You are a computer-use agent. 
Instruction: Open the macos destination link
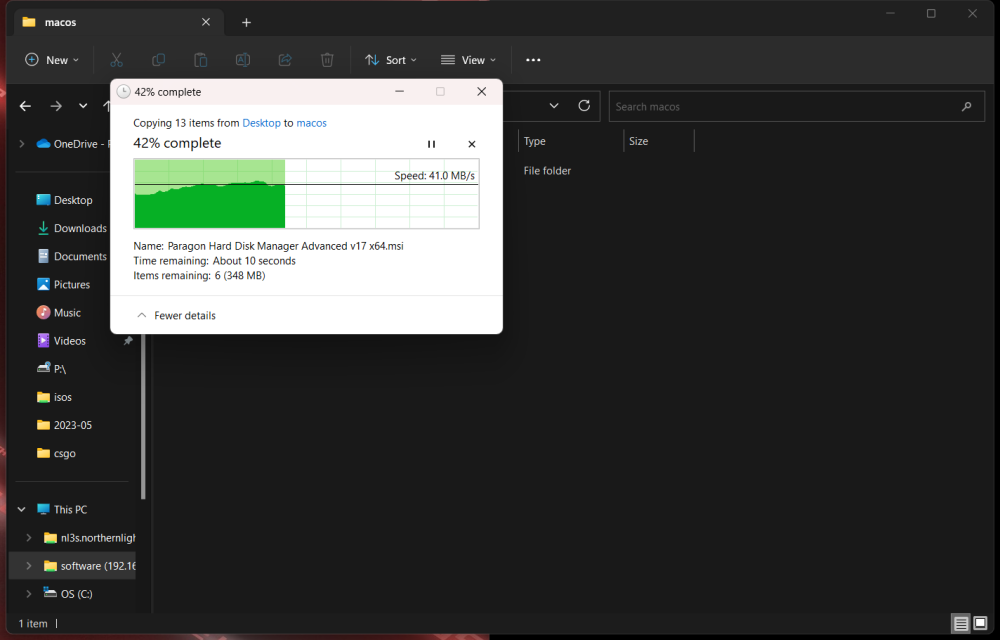pyautogui.click(x=311, y=123)
